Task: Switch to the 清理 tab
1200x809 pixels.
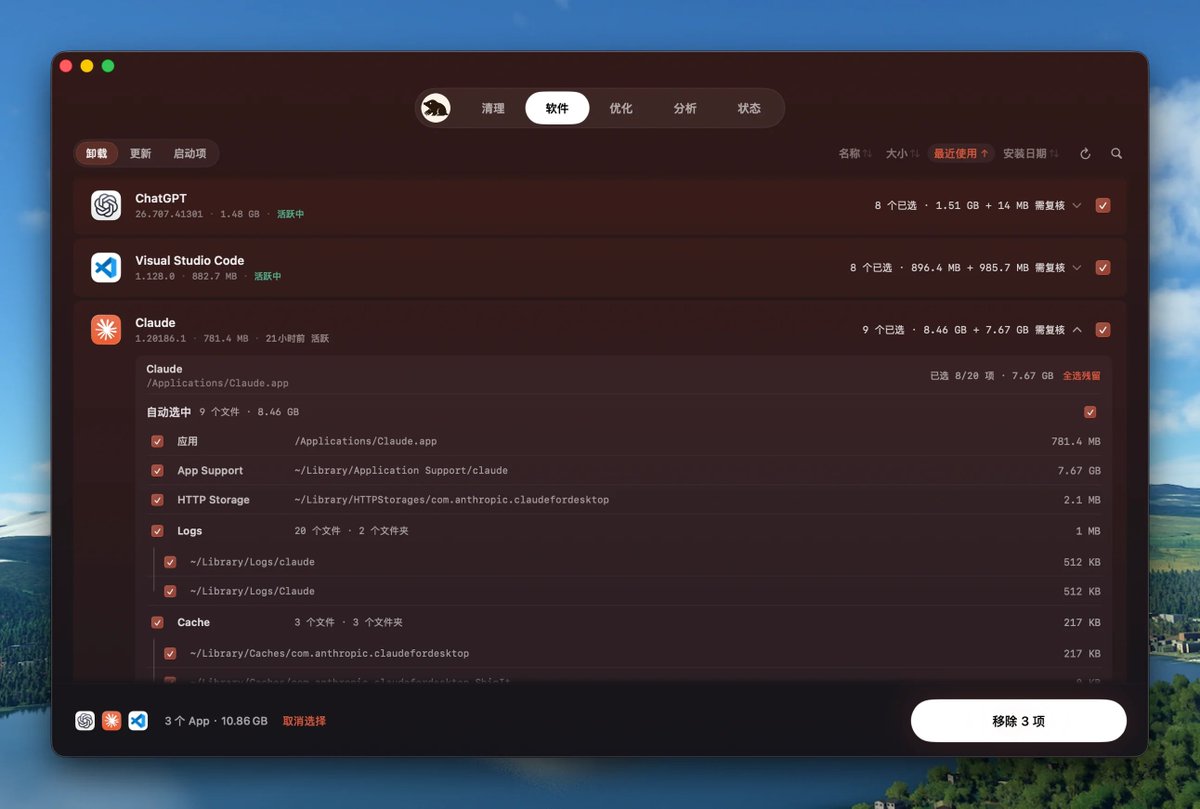Action: click(x=493, y=108)
